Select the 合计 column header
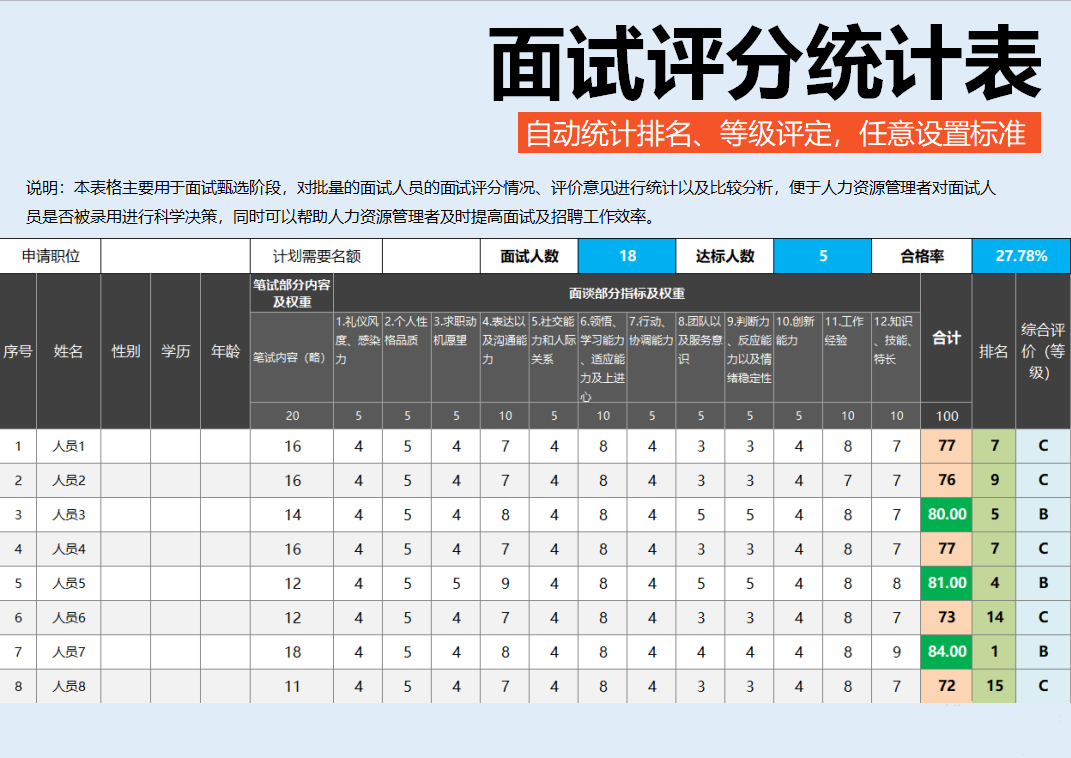The height and width of the screenshot is (758, 1071). 946,339
